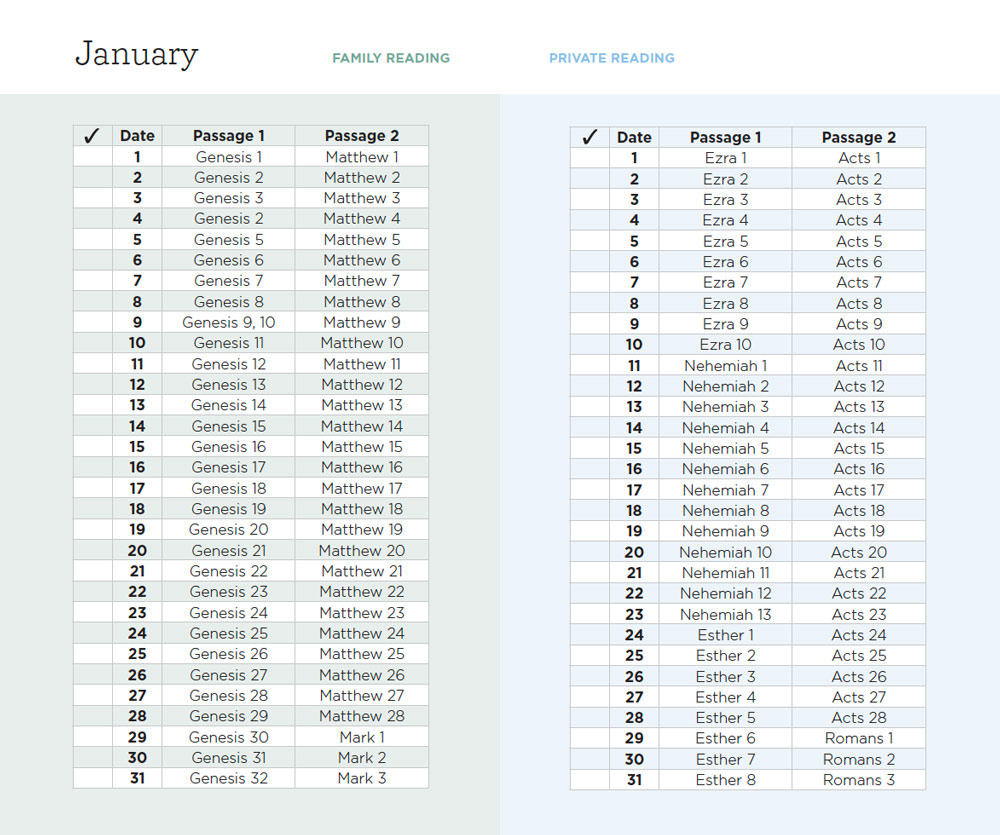Tick the checkbox next to Esther 8 row
The image size is (1000, 835).
(x=589, y=780)
